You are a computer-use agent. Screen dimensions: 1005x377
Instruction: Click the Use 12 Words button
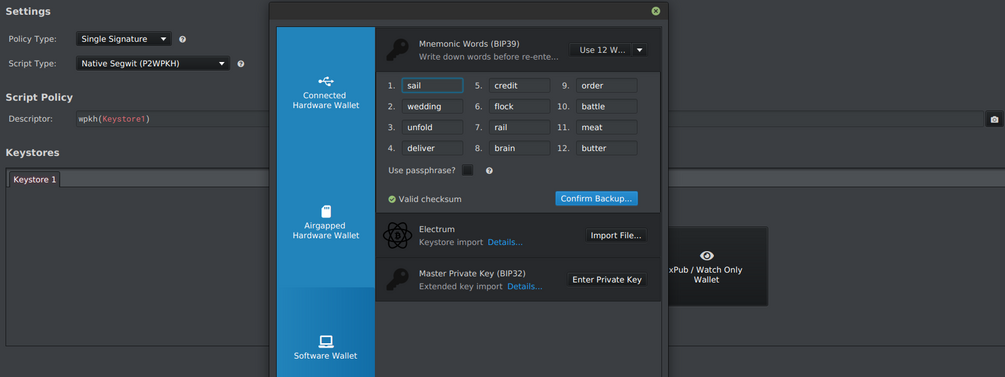tap(601, 50)
